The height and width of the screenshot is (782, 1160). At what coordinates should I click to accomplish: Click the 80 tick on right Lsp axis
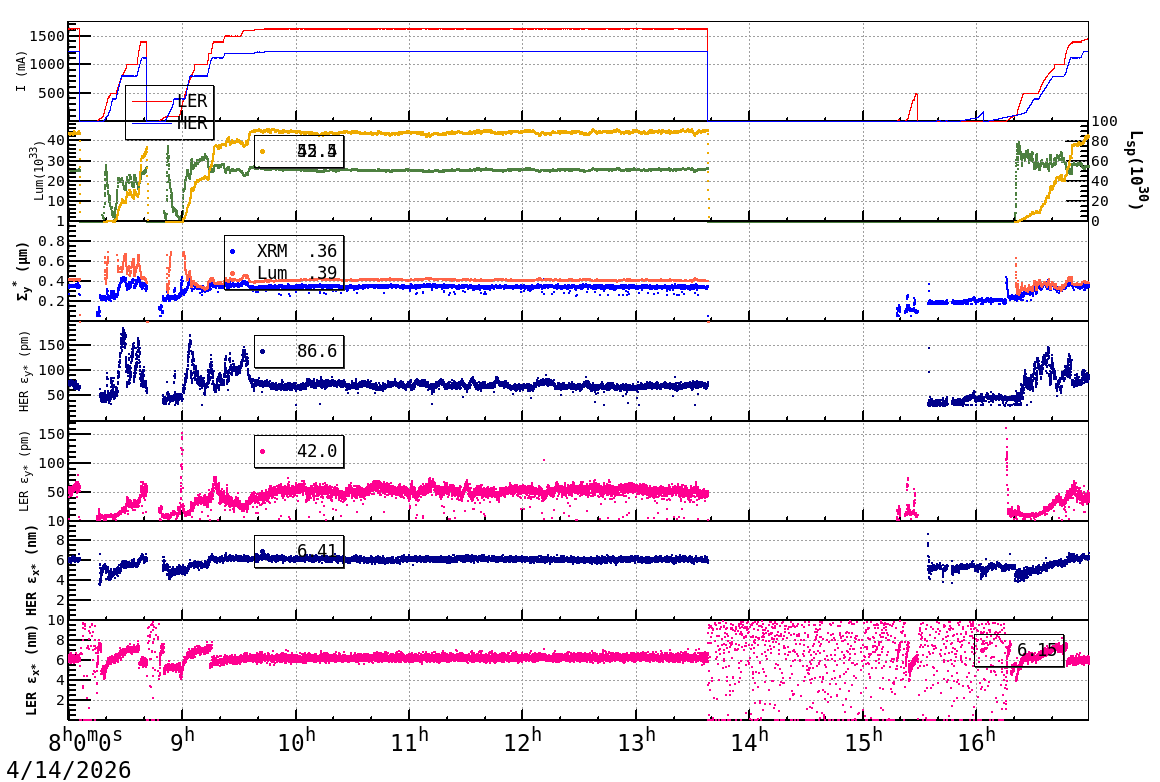tap(1100, 141)
